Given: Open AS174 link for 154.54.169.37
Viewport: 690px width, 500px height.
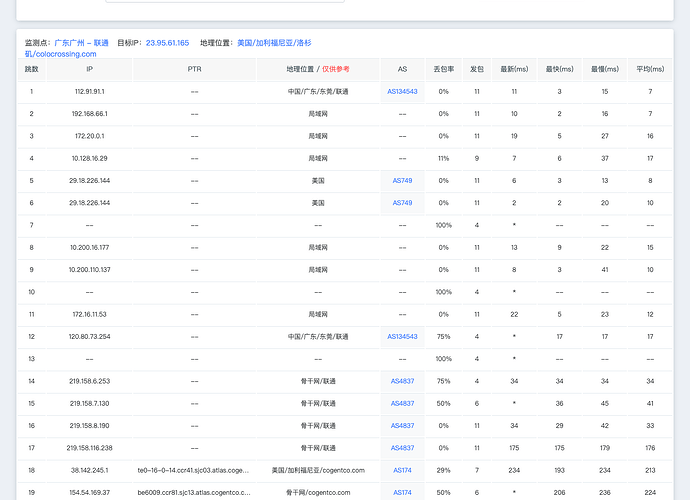Looking at the screenshot, I should coord(402,493).
